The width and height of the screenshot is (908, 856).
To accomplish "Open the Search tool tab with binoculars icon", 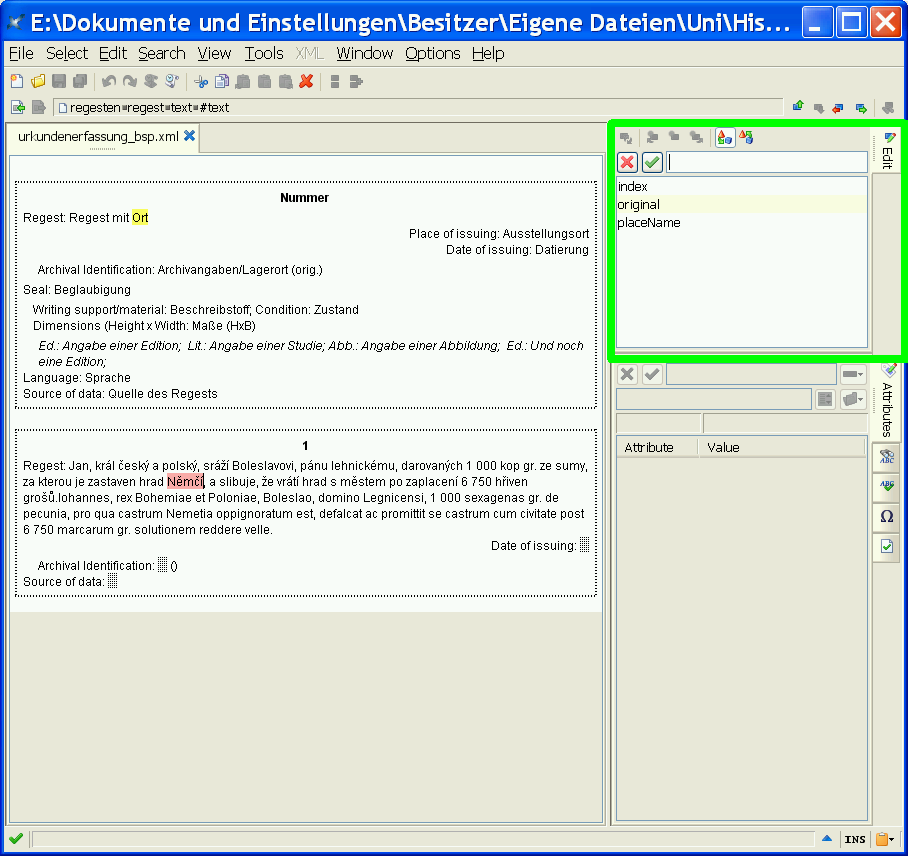I will [x=887, y=456].
